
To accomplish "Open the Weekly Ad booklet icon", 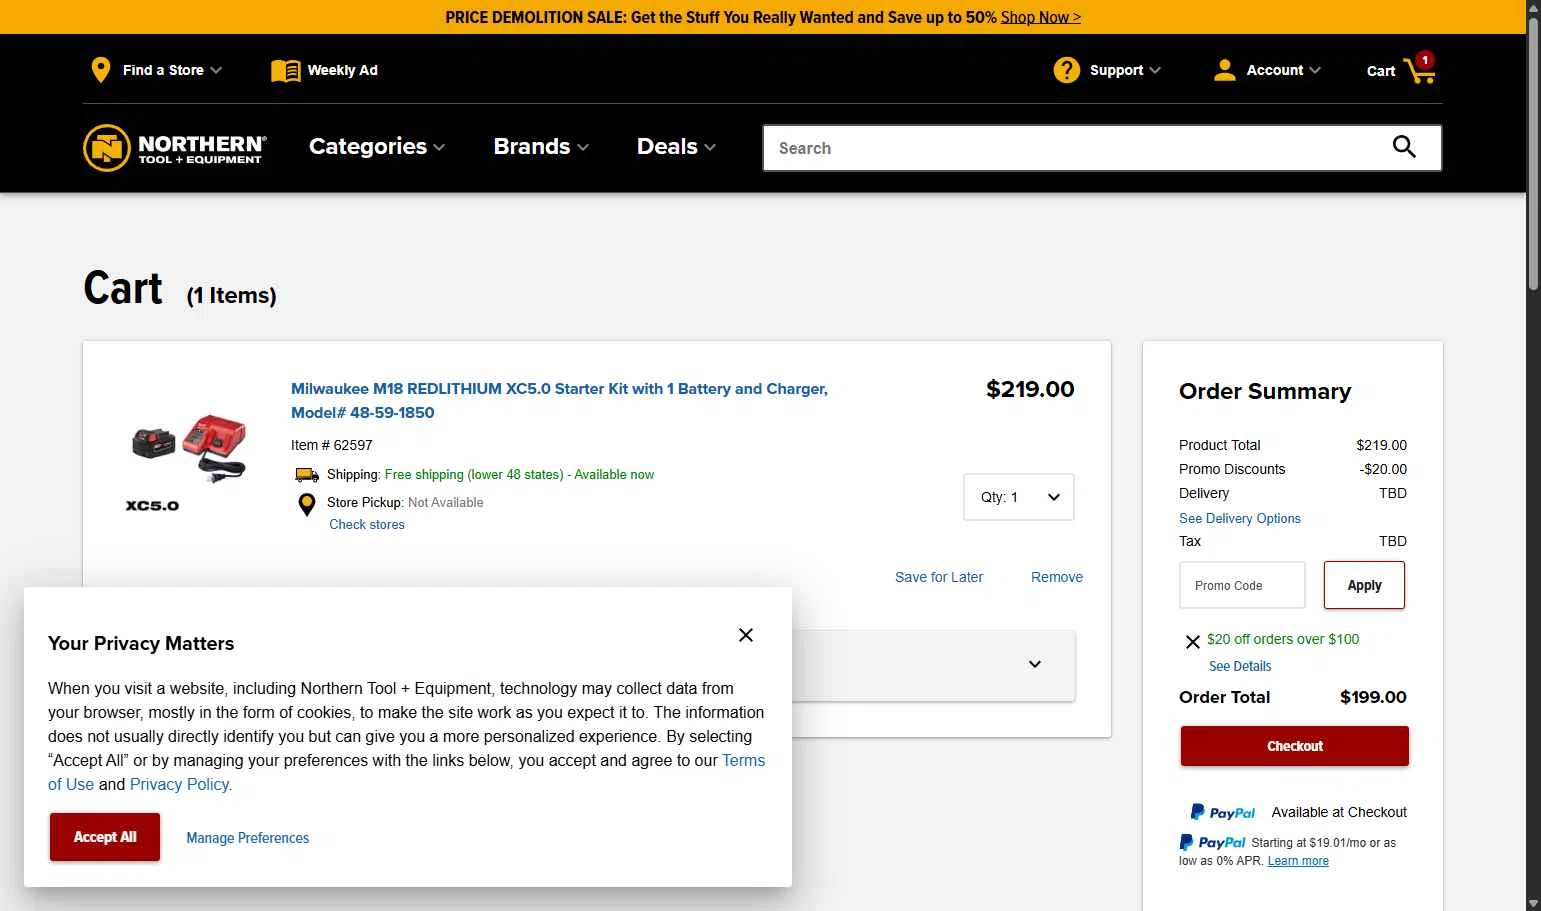I will tap(285, 71).
